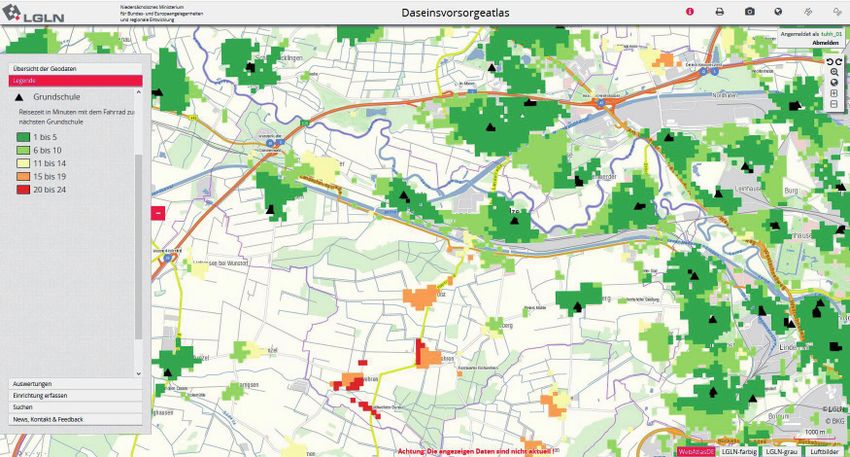Open the Einrichtung erfassen section
This screenshot has width=850, height=457.
pos(76,395)
